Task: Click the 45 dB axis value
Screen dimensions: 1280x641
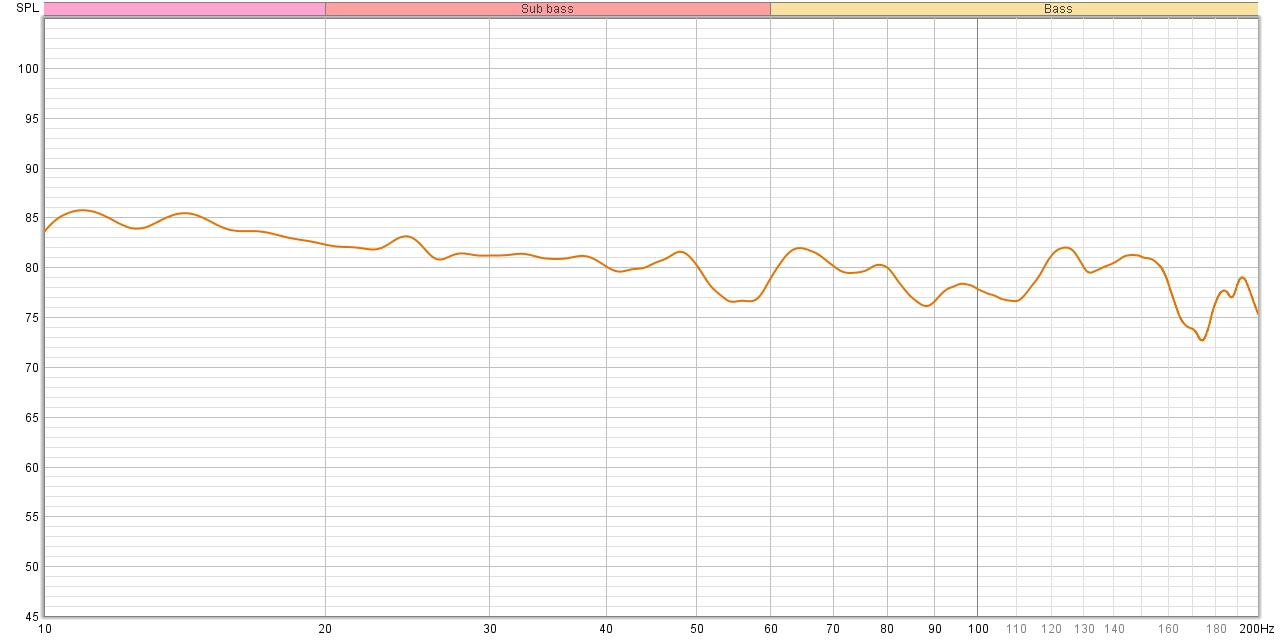Action: tap(32, 617)
